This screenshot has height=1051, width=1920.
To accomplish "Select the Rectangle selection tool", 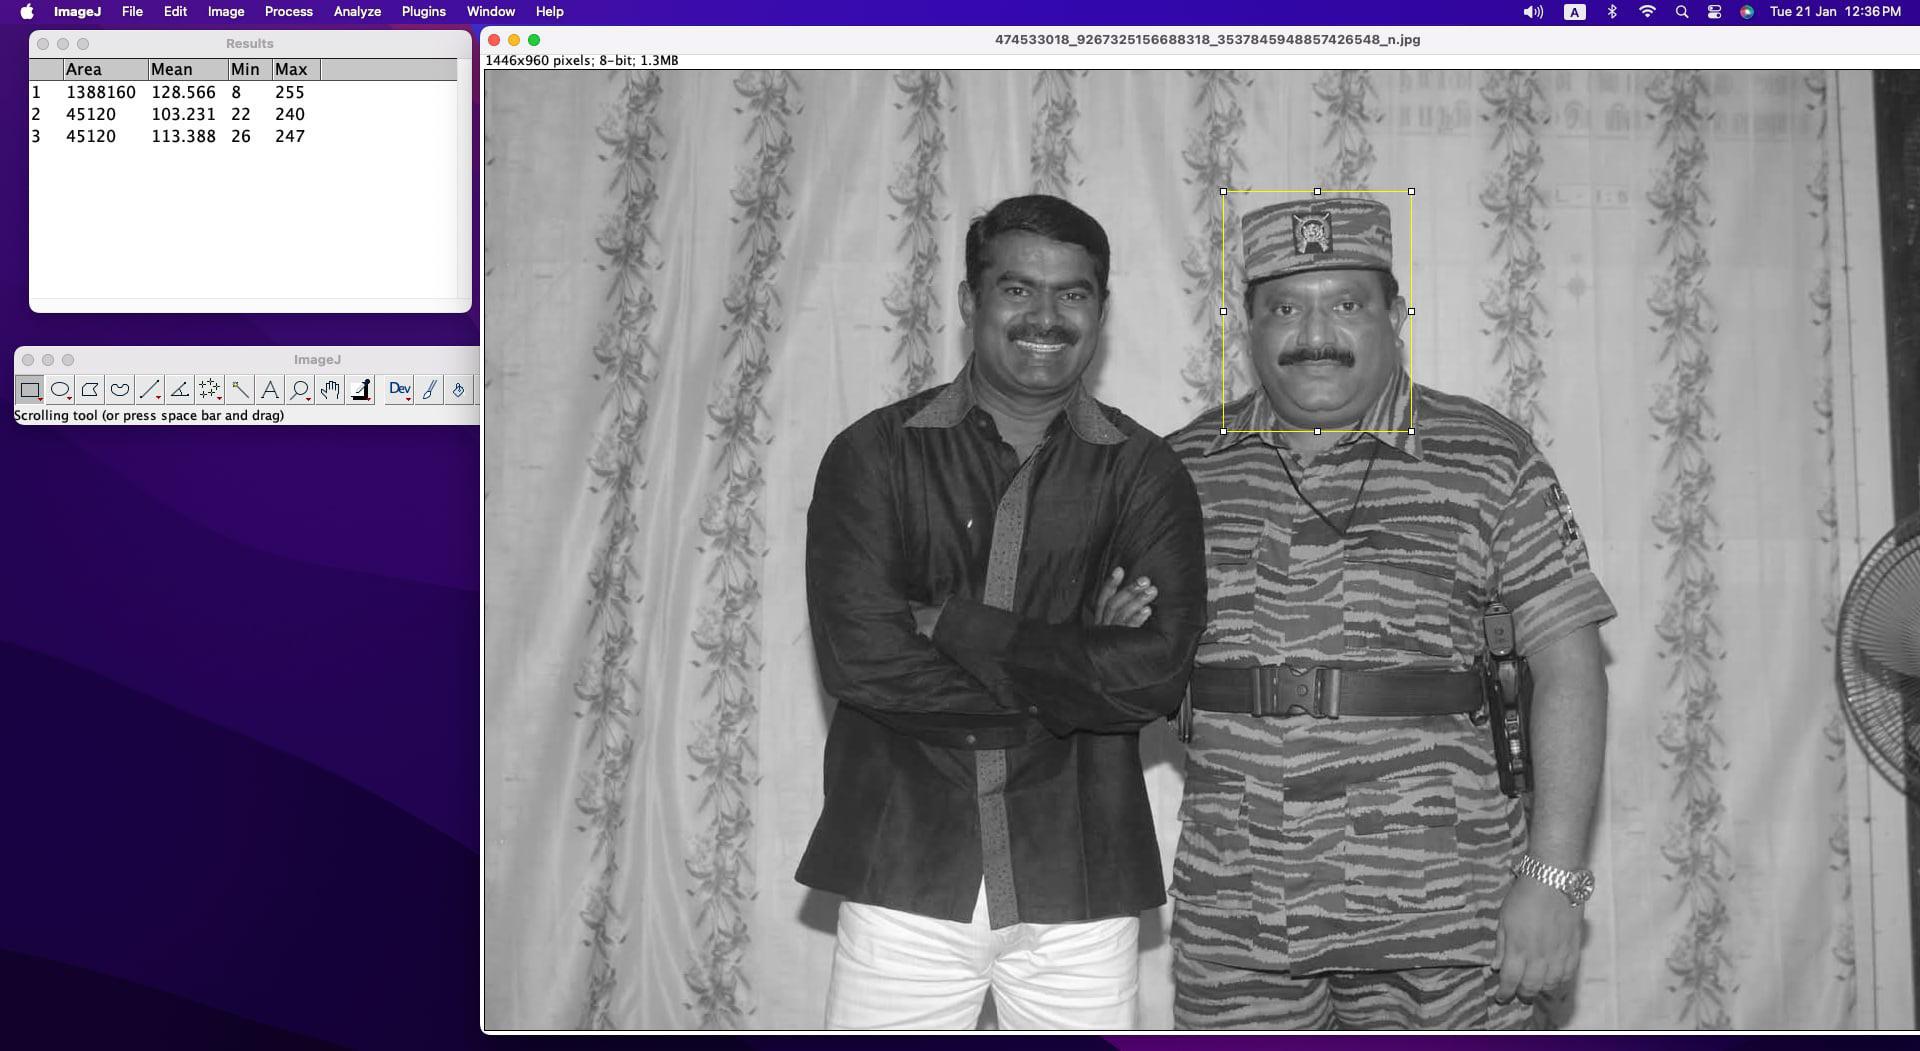I will [30, 390].
